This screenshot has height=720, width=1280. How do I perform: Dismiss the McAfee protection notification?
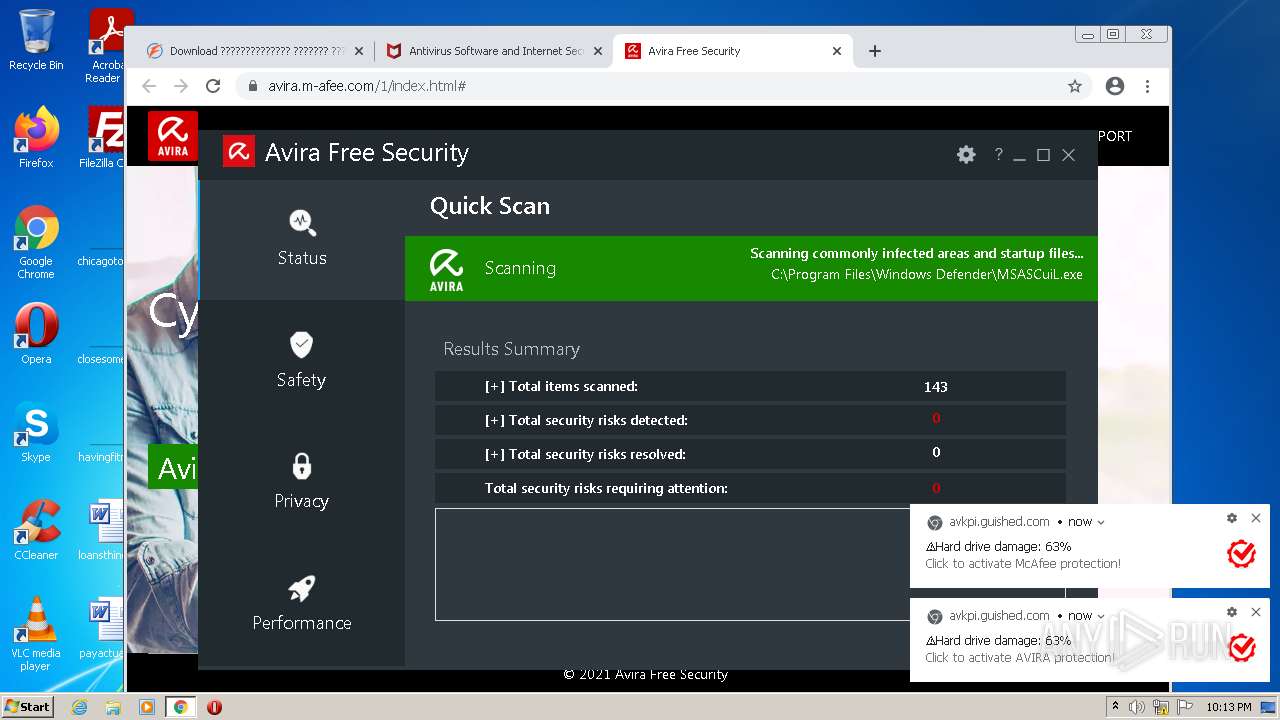tap(1256, 518)
